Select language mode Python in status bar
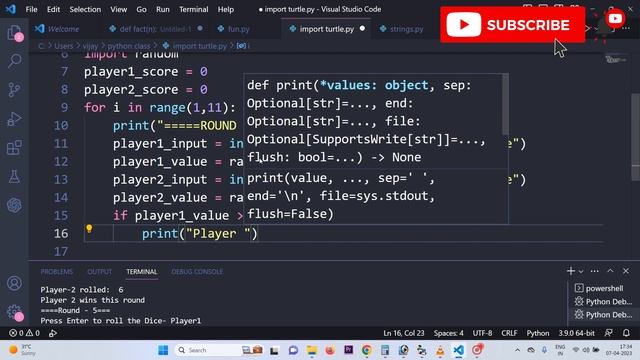 click(x=538, y=333)
